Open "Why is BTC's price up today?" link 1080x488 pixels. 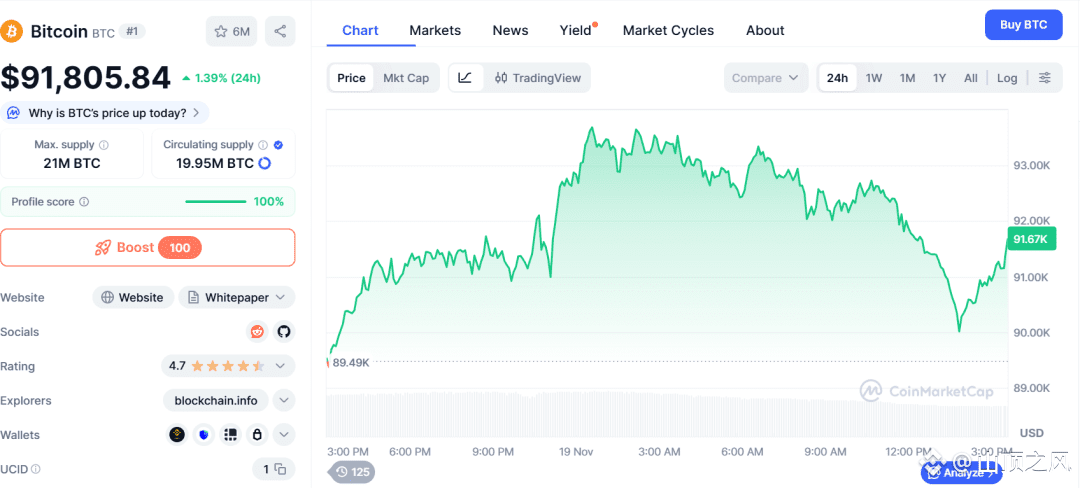[107, 113]
